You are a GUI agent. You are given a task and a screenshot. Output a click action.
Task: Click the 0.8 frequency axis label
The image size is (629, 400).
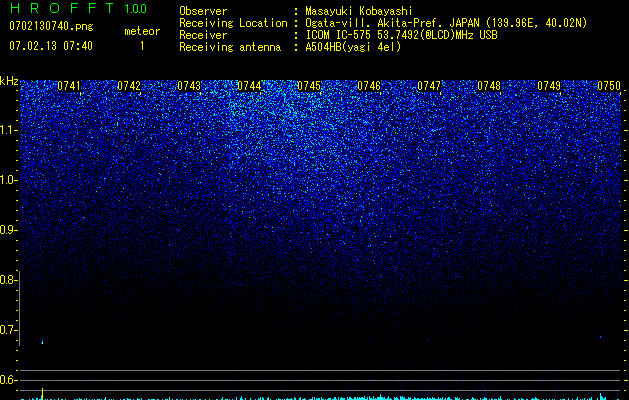point(8,280)
